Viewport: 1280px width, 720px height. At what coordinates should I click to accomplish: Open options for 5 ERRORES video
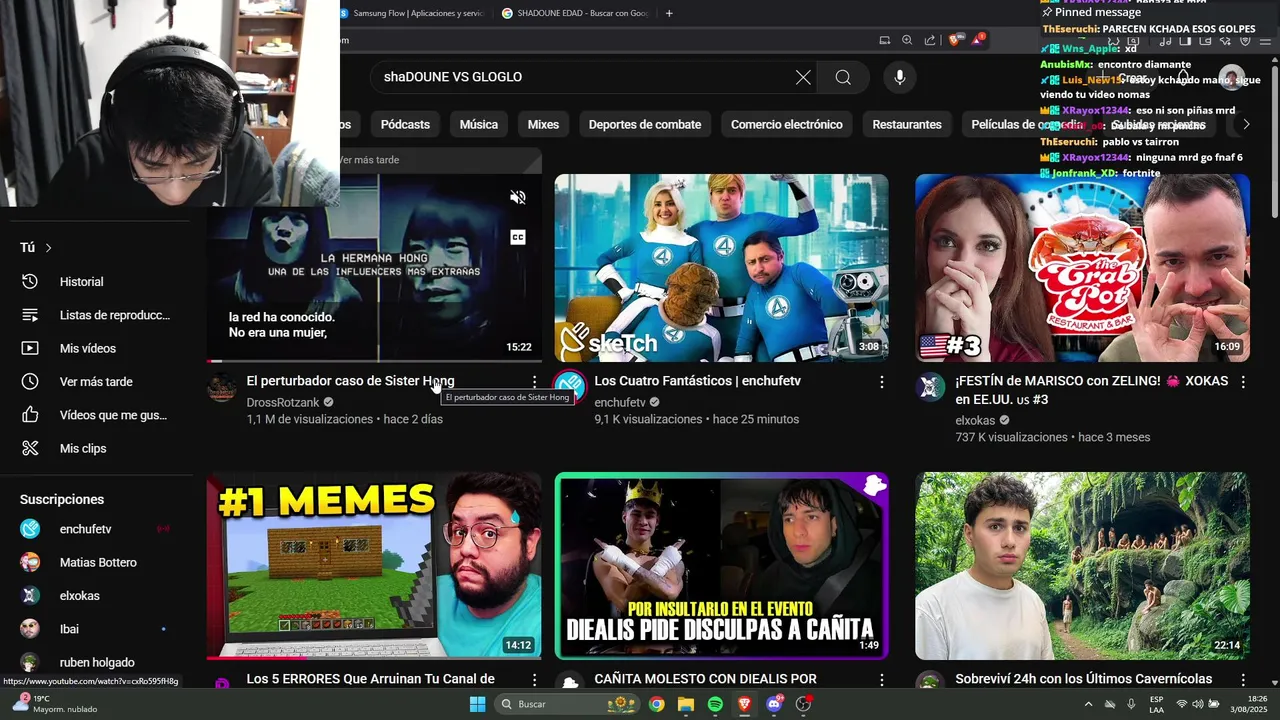pyautogui.click(x=535, y=680)
